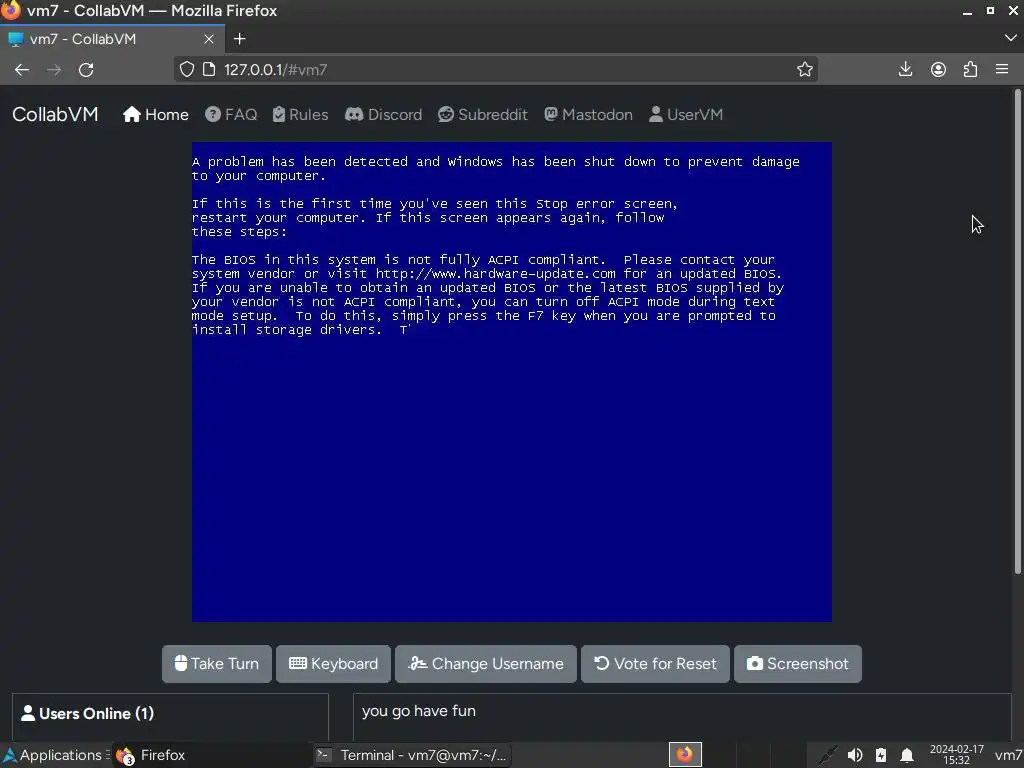The height and width of the screenshot is (768, 1024).
Task: Click the blue screen VM display
Action: [x=512, y=382]
